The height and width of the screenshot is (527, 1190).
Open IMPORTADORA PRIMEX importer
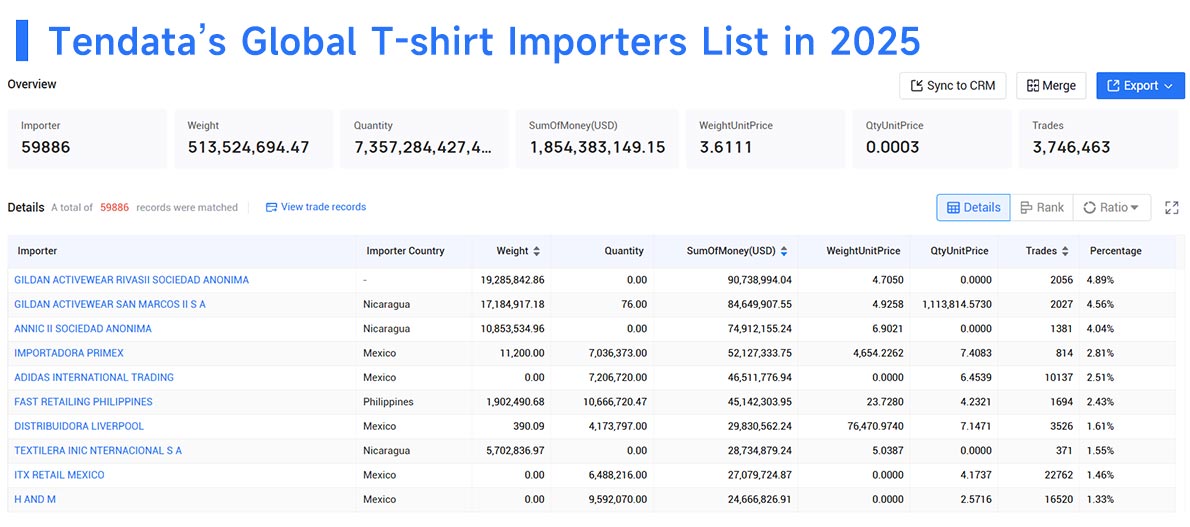[x=69, y=353]
